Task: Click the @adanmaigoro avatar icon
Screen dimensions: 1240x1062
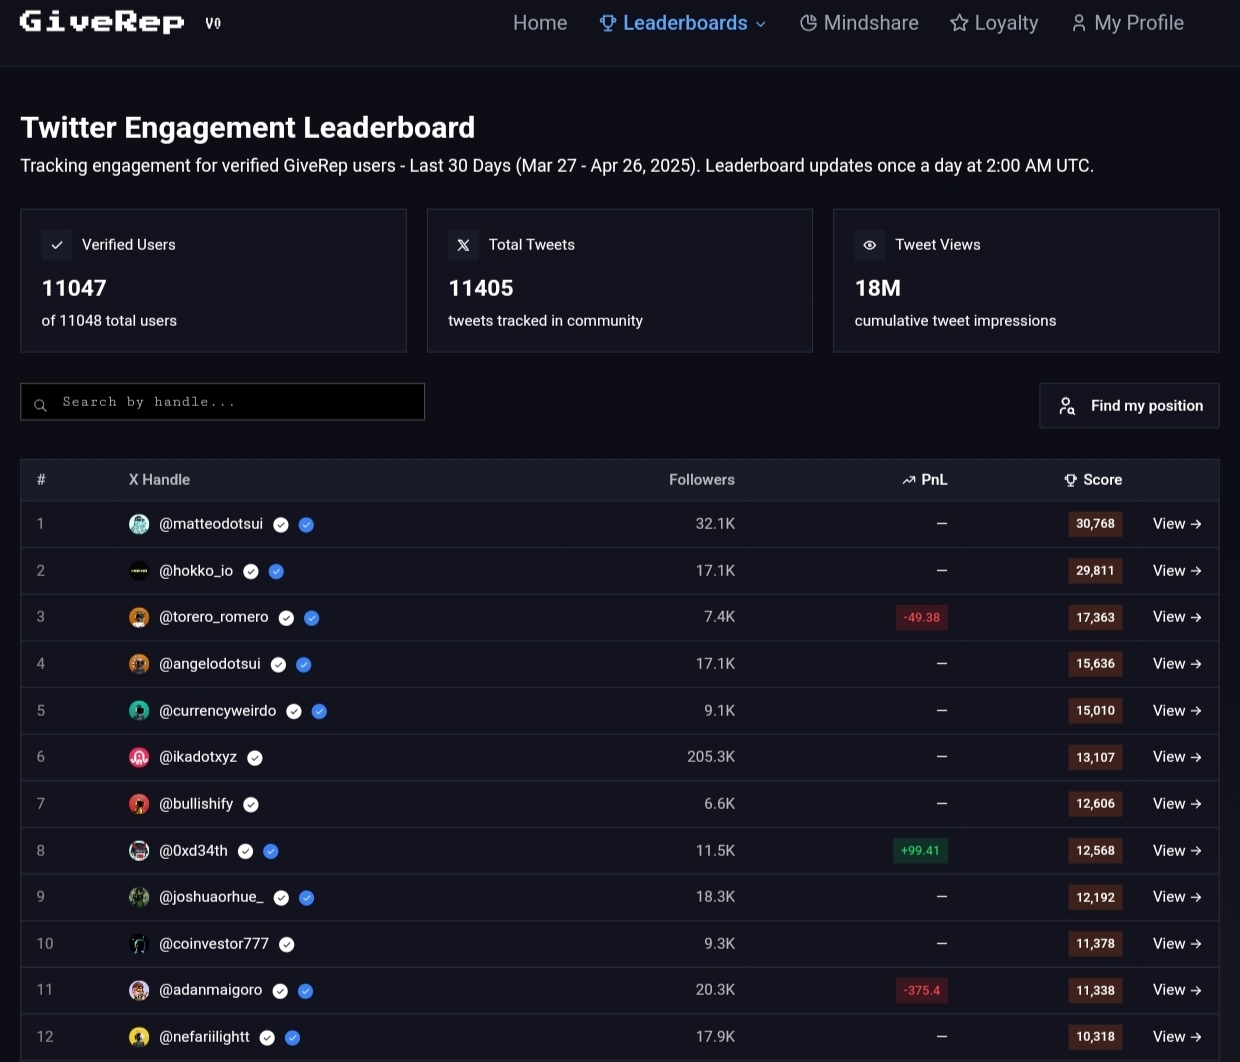Action: click(x=139, y=990)
